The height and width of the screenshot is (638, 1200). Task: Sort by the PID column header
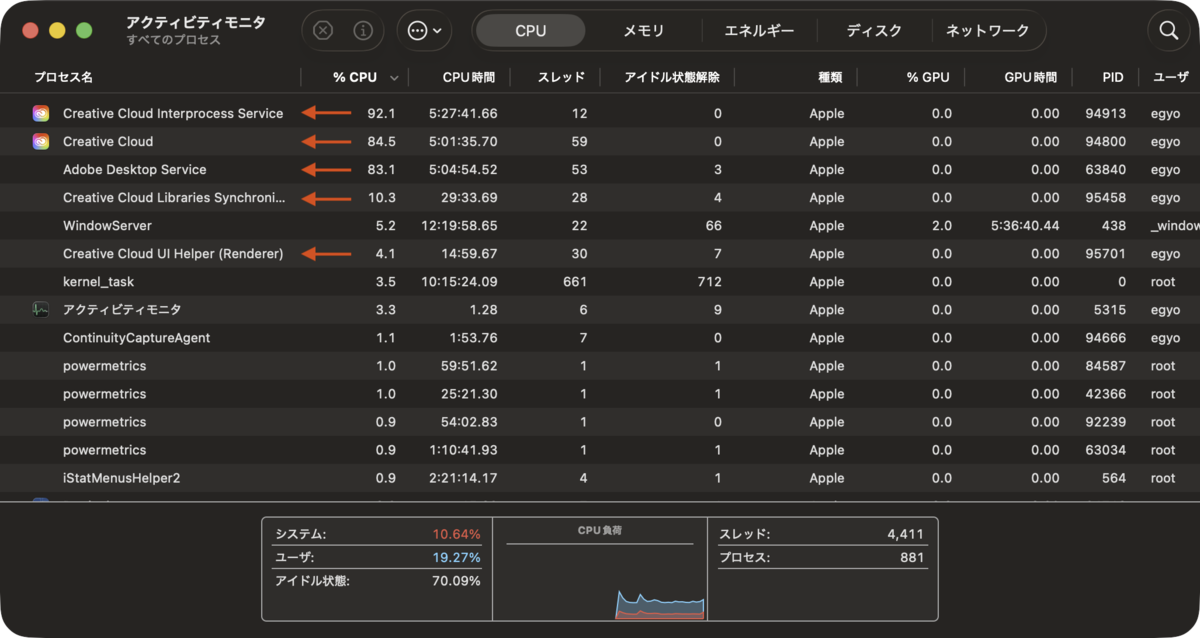click(x=1113, y=77)
